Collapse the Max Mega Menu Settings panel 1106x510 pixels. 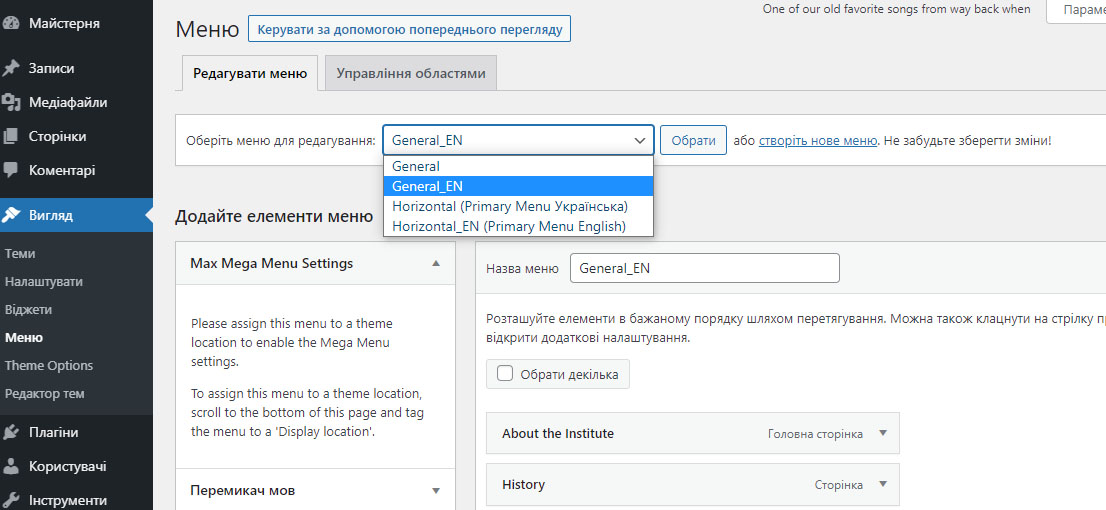click(x=436, y=263)
